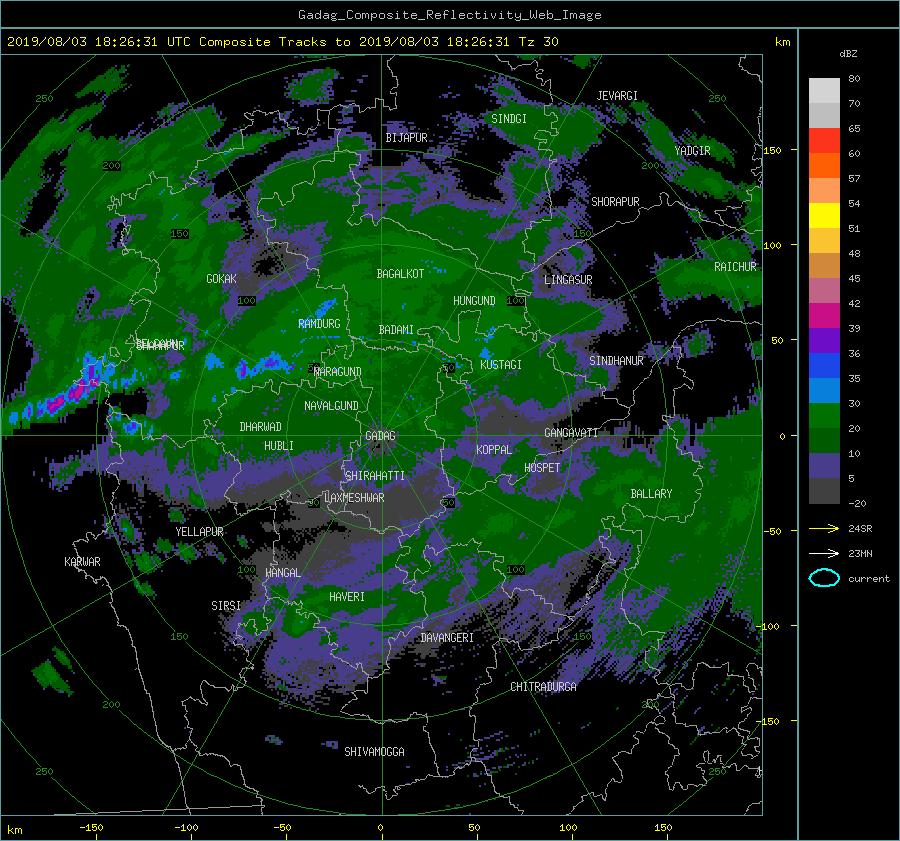Click the 'SINDGI' city label
The image size is (900, 841).
pos(509,119)
